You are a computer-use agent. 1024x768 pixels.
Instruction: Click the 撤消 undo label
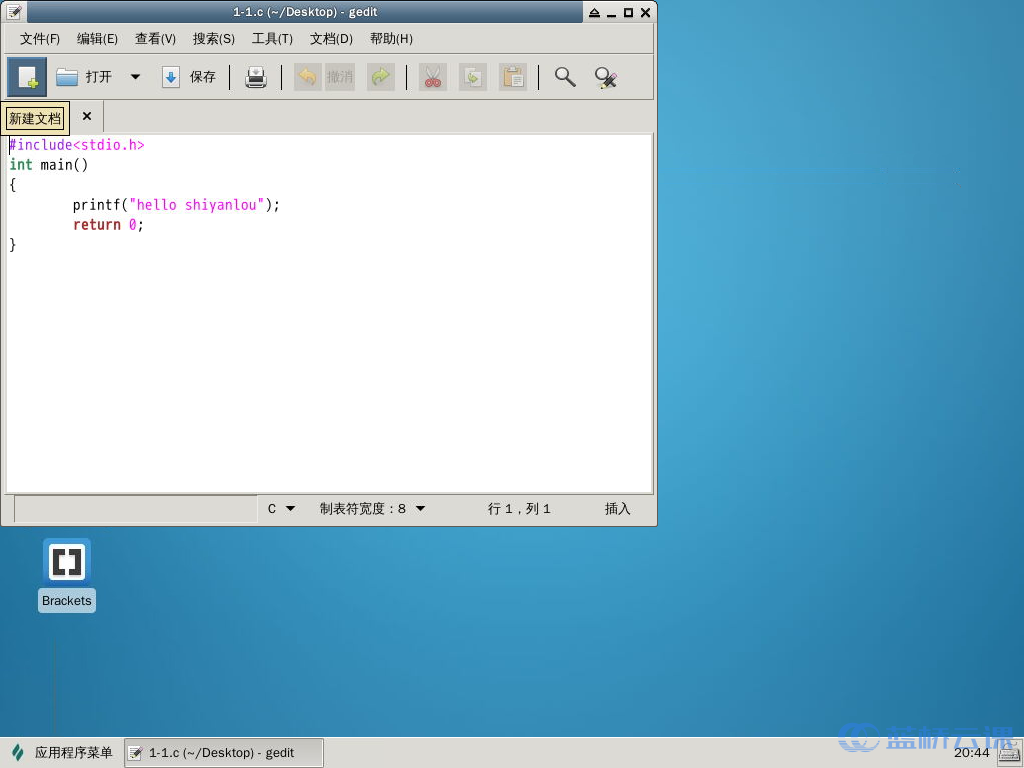coord(340,77)
